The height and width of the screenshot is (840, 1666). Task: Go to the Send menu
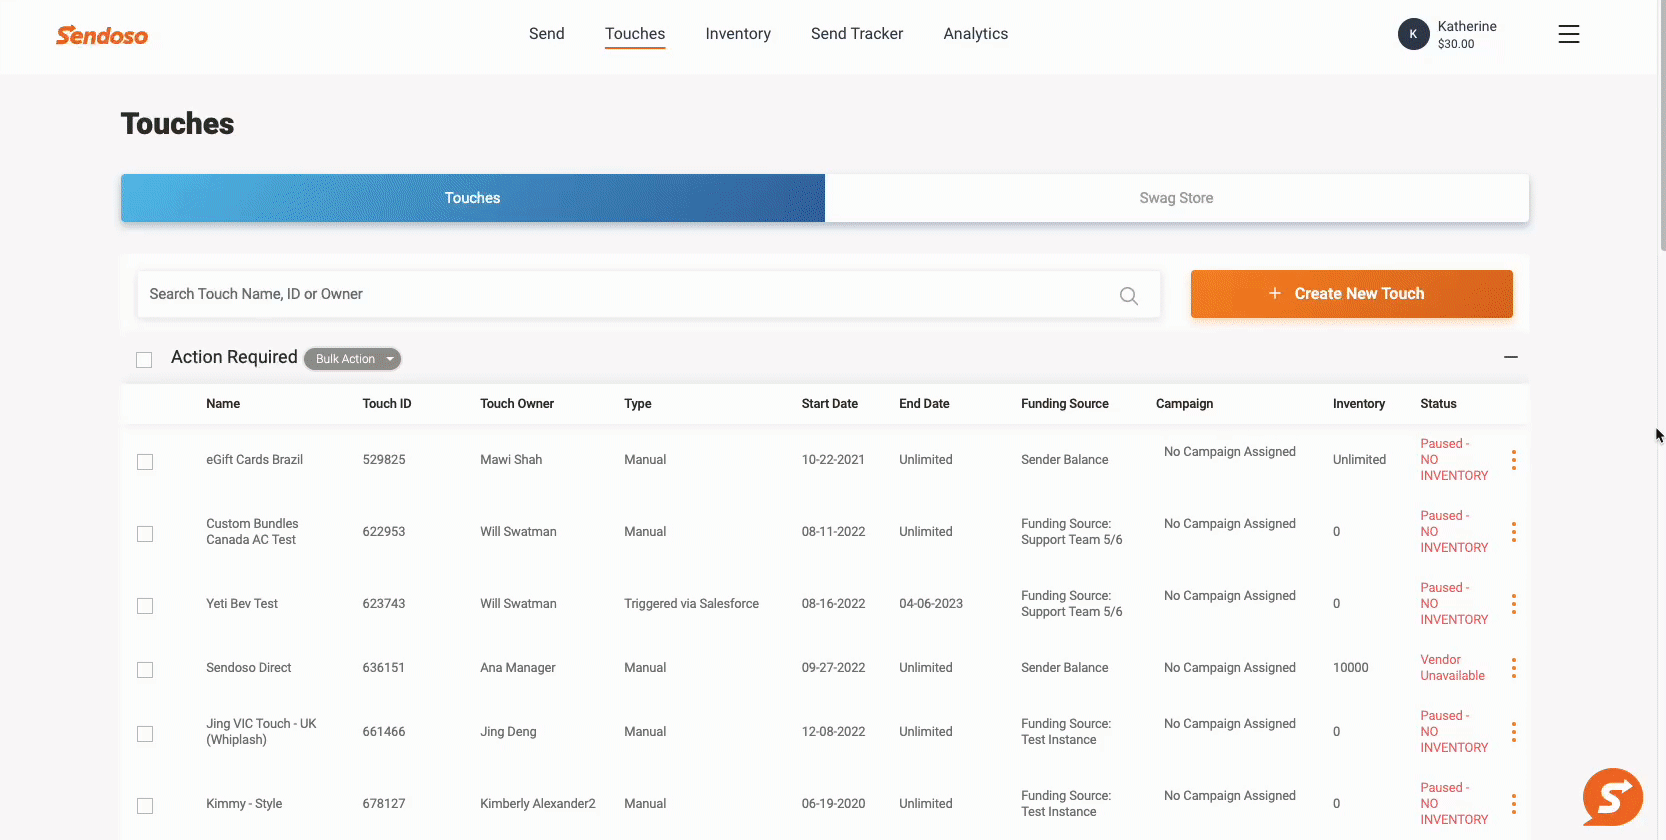547,34
